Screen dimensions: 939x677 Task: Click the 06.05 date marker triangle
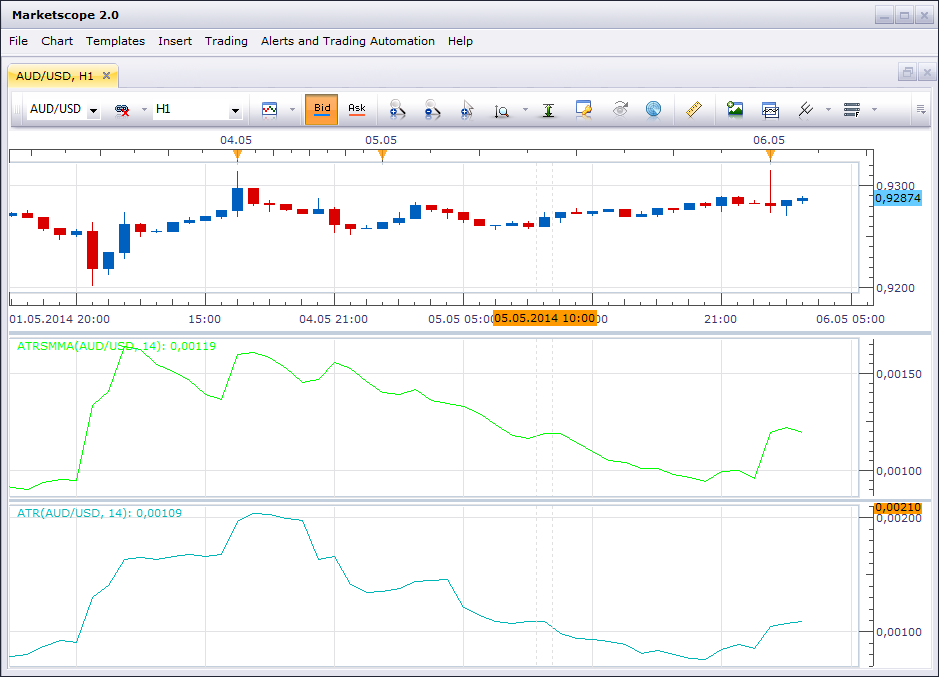point(770,156)
